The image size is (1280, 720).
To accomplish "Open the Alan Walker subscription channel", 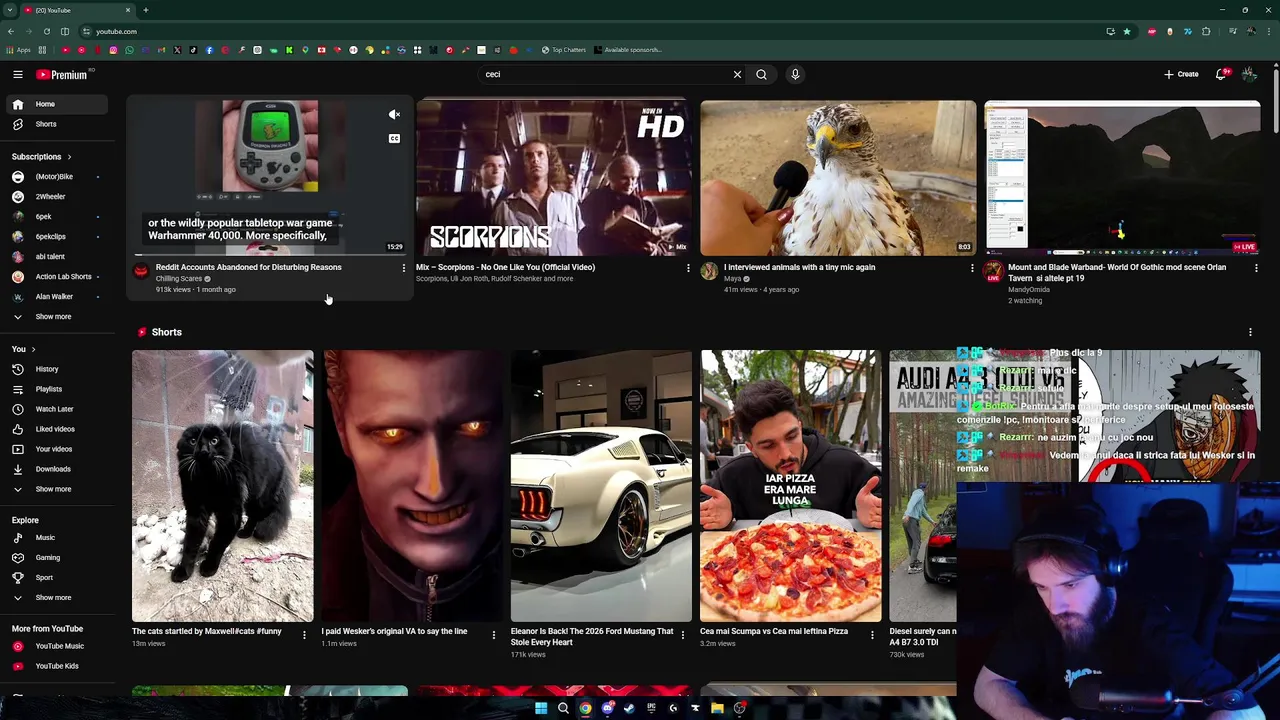I will click(x=56, y=297).
